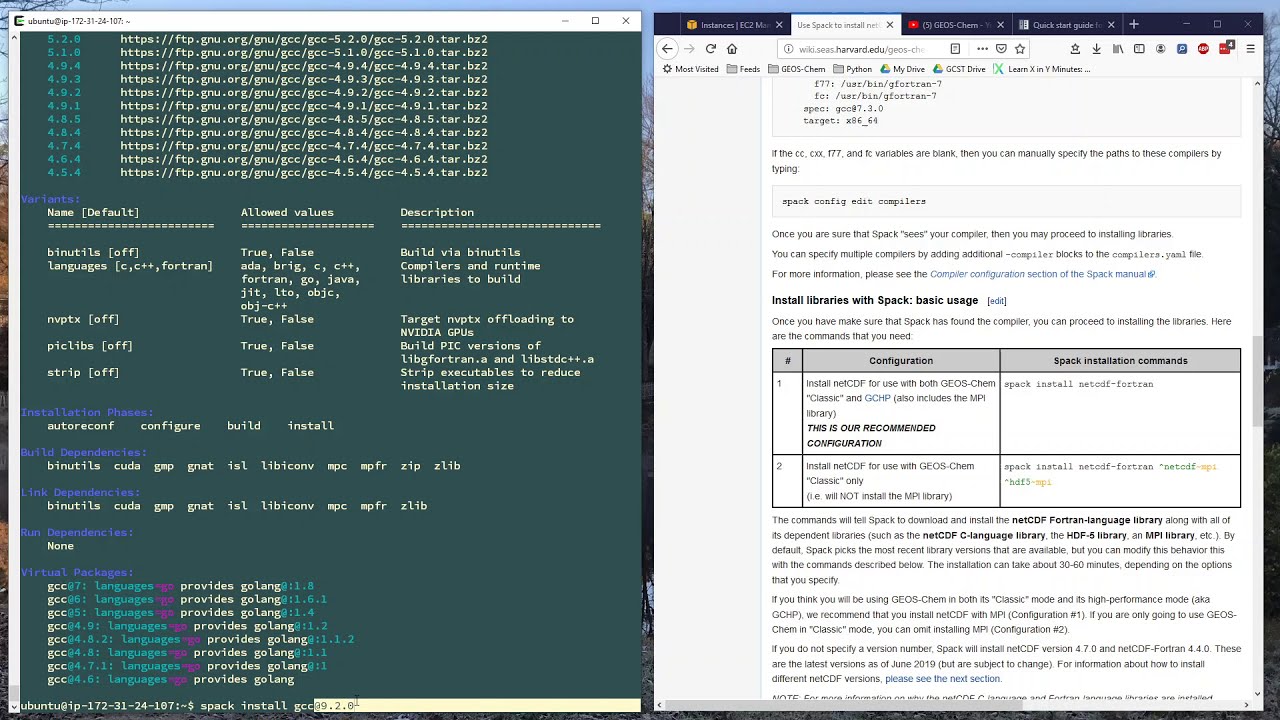Click 'binutils [off]' variant in terminal
The height and width of the screenshot is (720, 1280).
pyautogui.click(x=93, y=252)
